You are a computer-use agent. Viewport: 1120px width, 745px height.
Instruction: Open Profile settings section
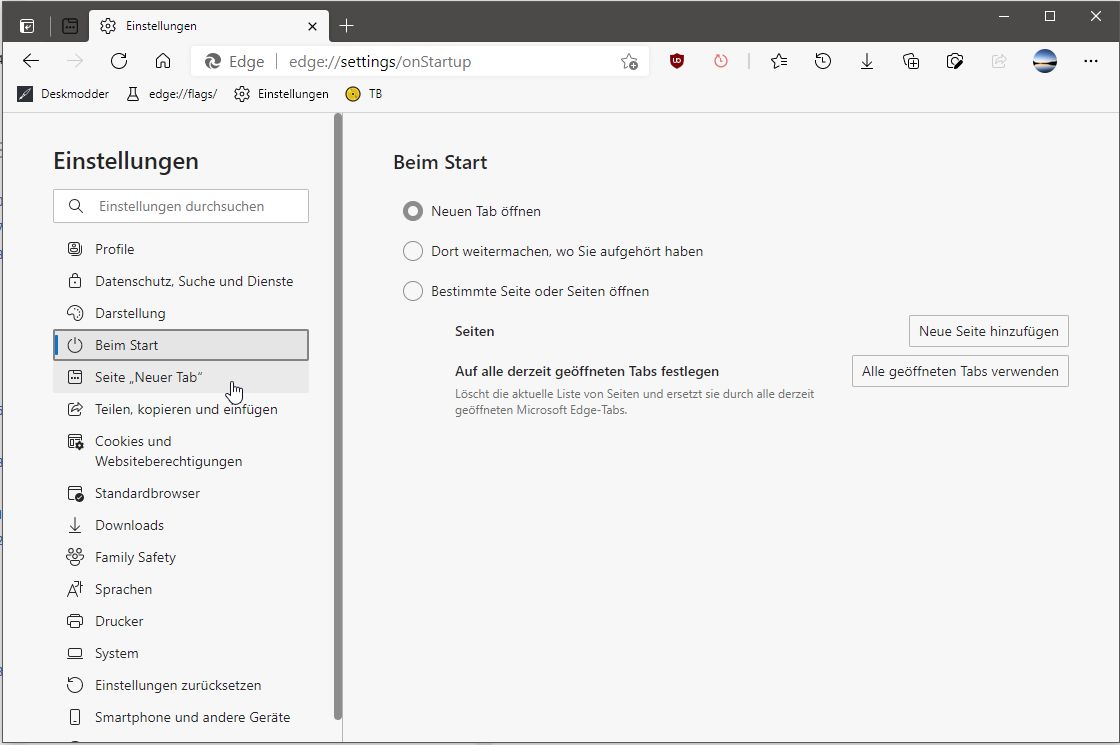tap(181, 249)
